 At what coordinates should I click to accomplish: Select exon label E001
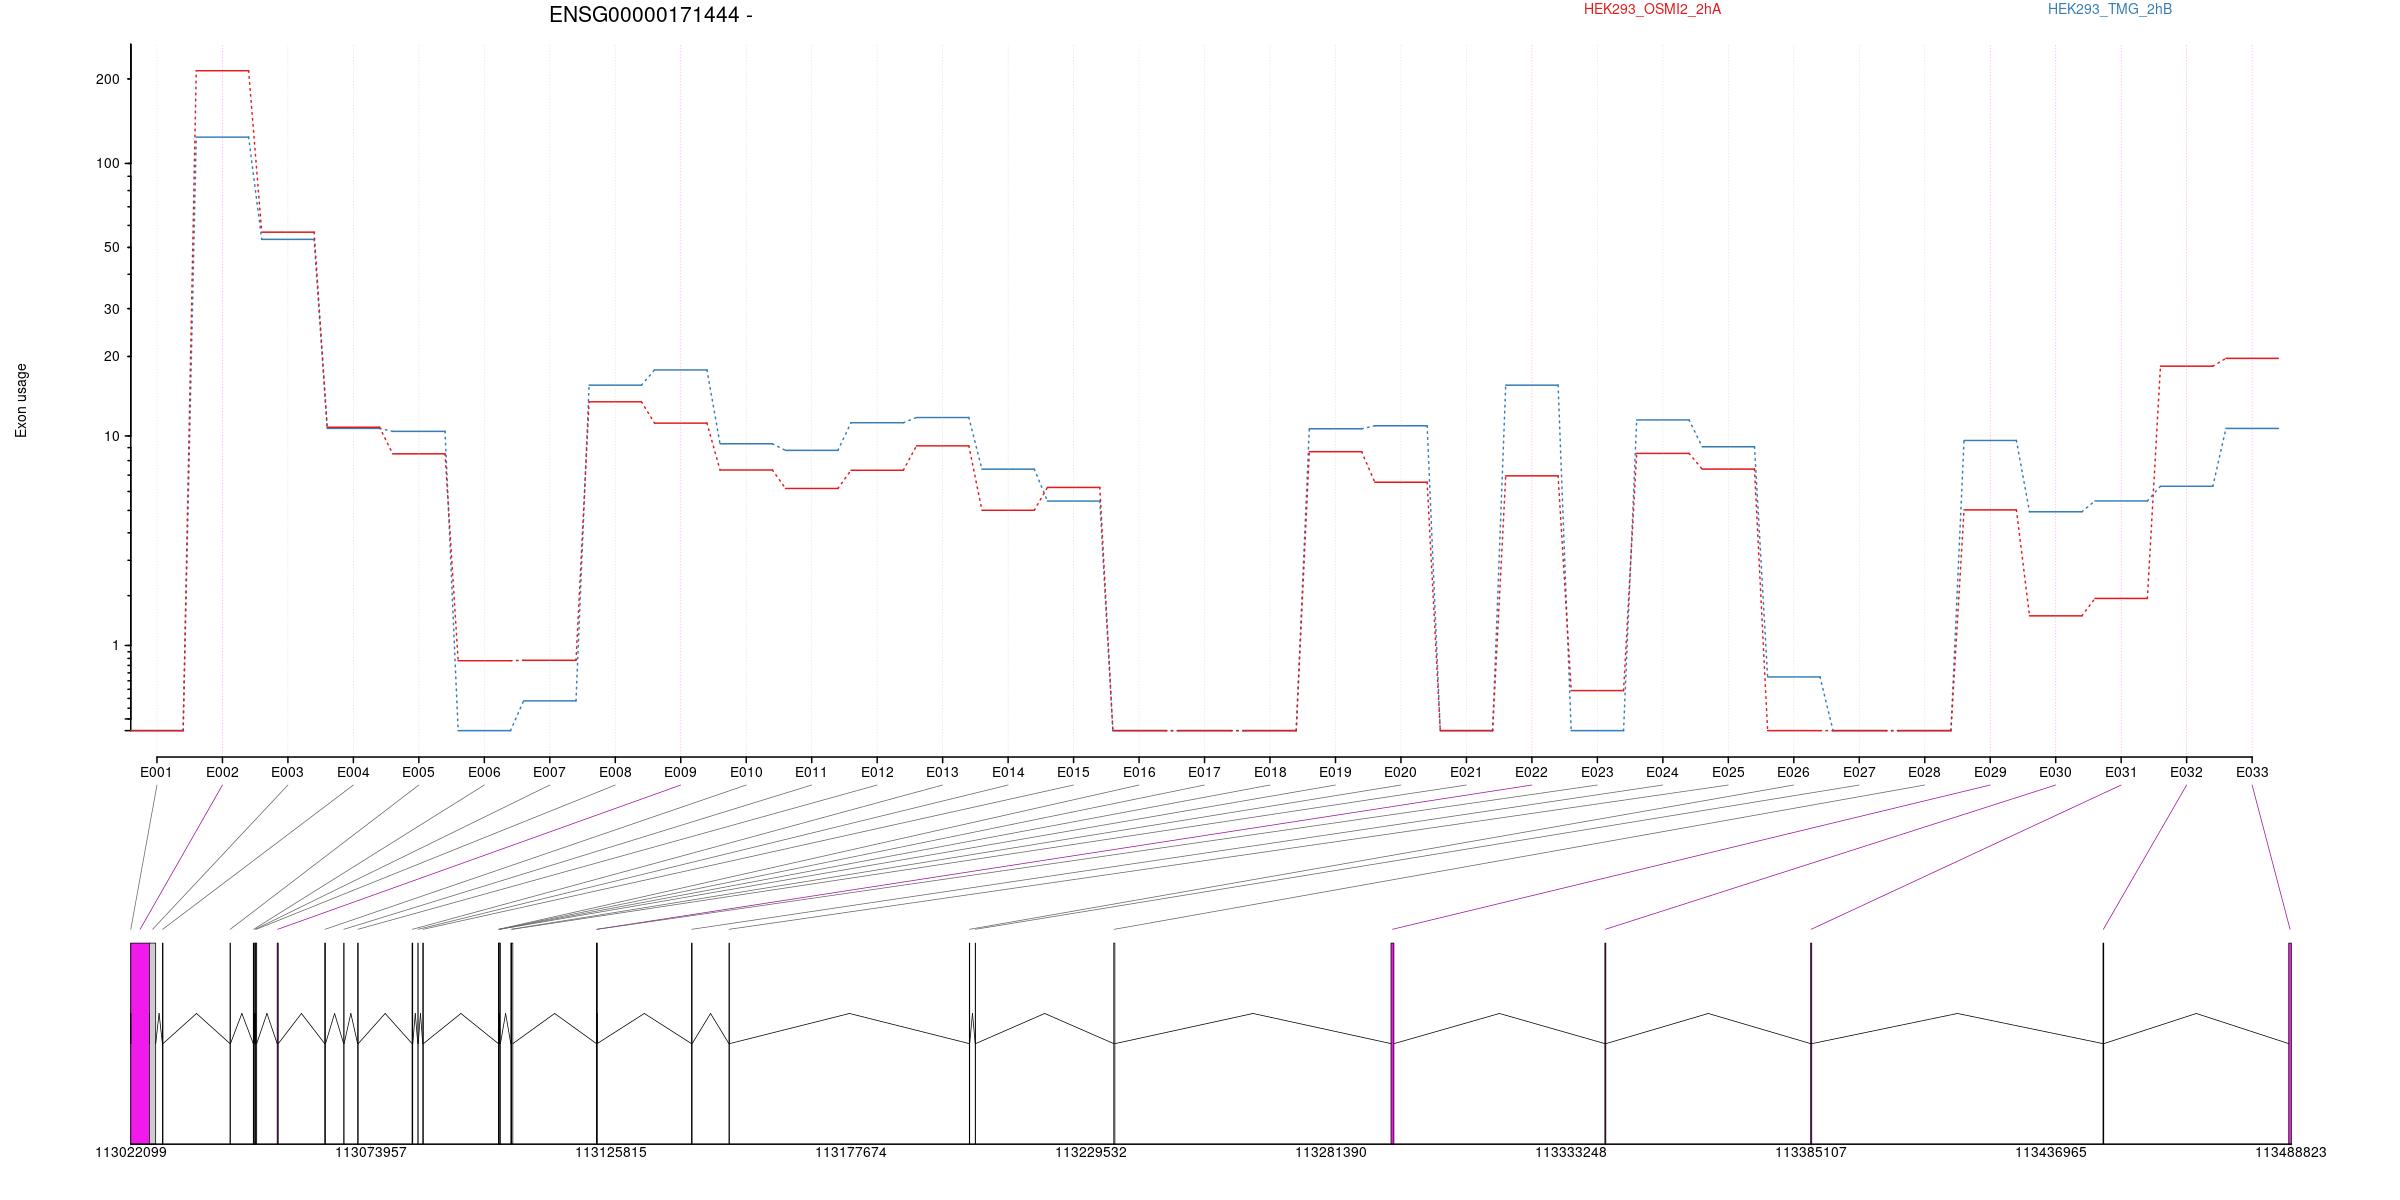(156, 772)
